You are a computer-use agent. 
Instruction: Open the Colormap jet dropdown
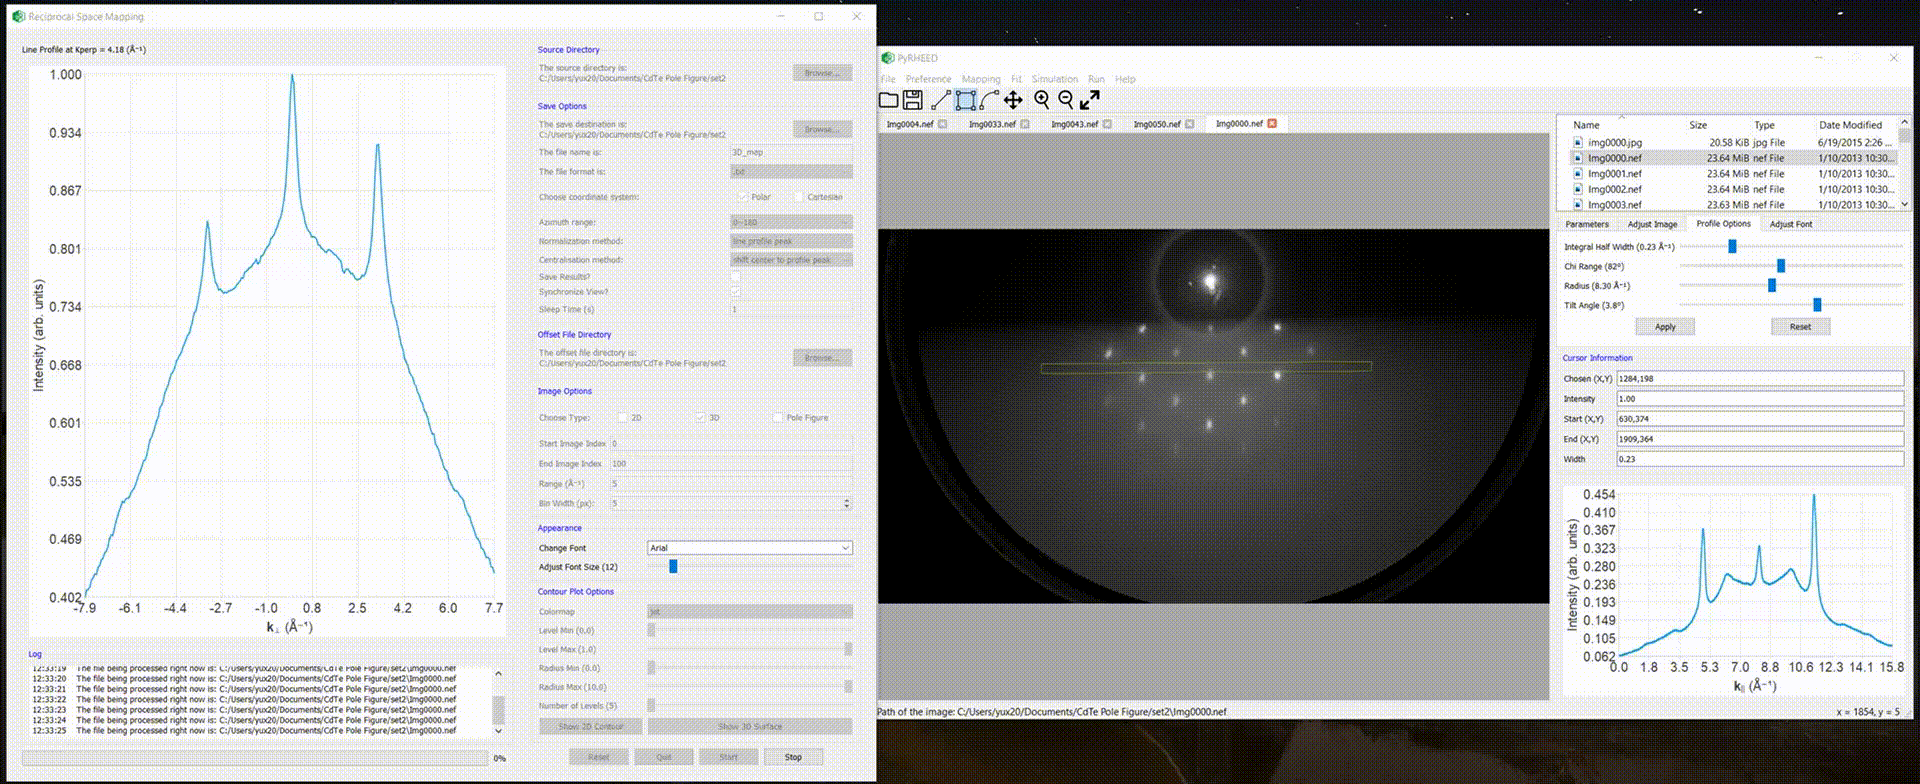(x=750, y=611)
